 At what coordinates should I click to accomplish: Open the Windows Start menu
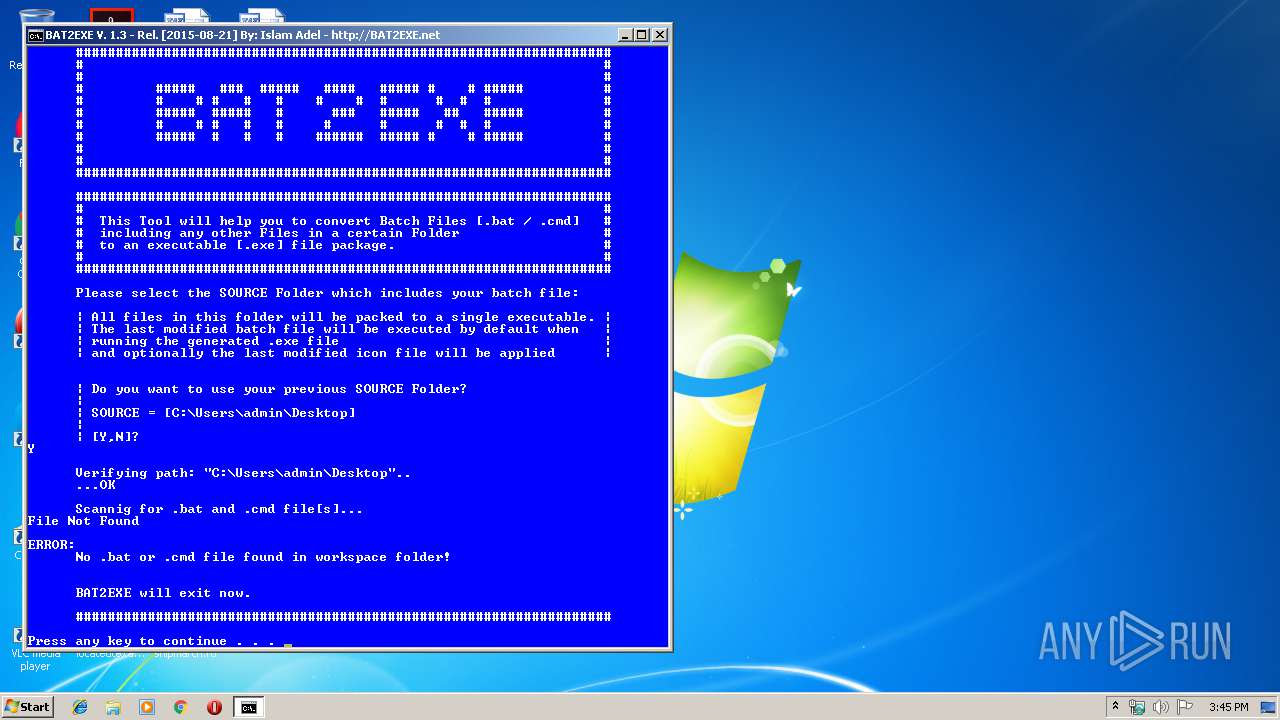pyautogui.click(x=28, y=707)
